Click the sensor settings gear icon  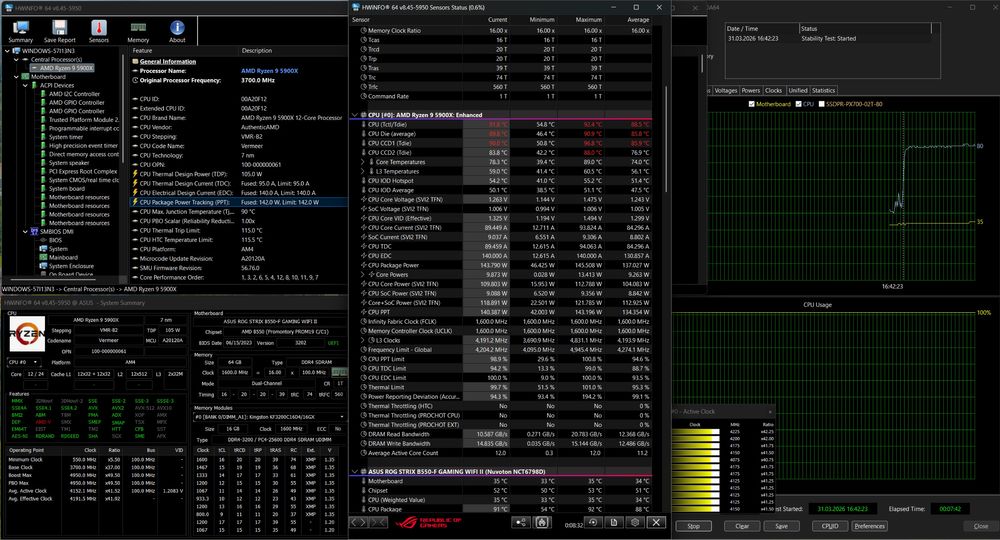[634, 522]
